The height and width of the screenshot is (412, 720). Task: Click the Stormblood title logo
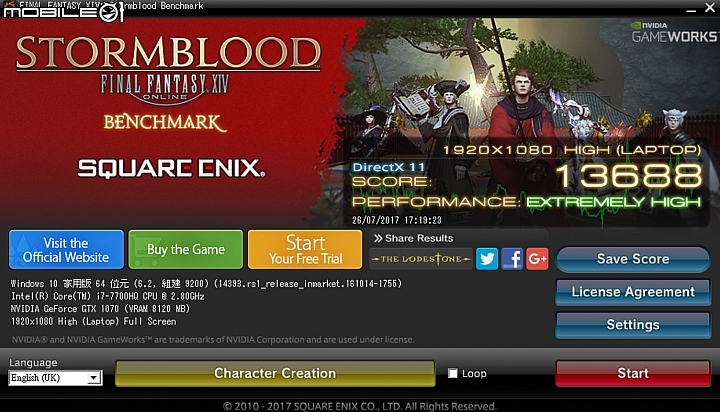click(168, 53)
